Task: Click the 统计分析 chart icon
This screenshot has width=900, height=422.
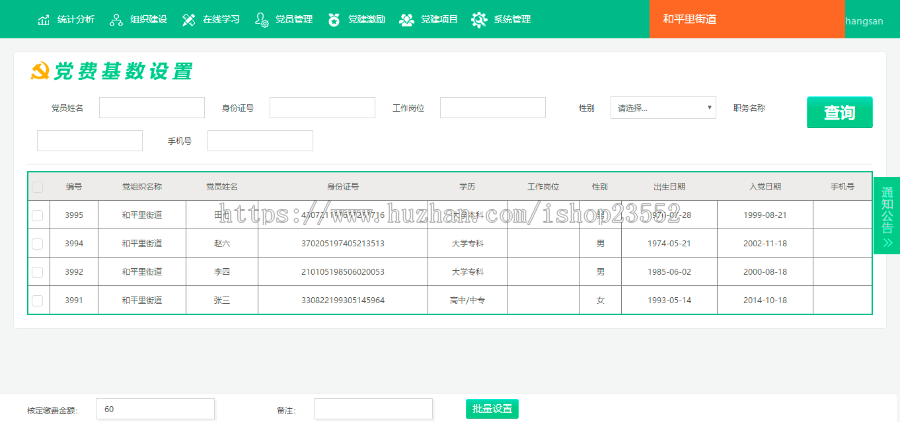Action: pyautogui.click(x=44, y=19)
